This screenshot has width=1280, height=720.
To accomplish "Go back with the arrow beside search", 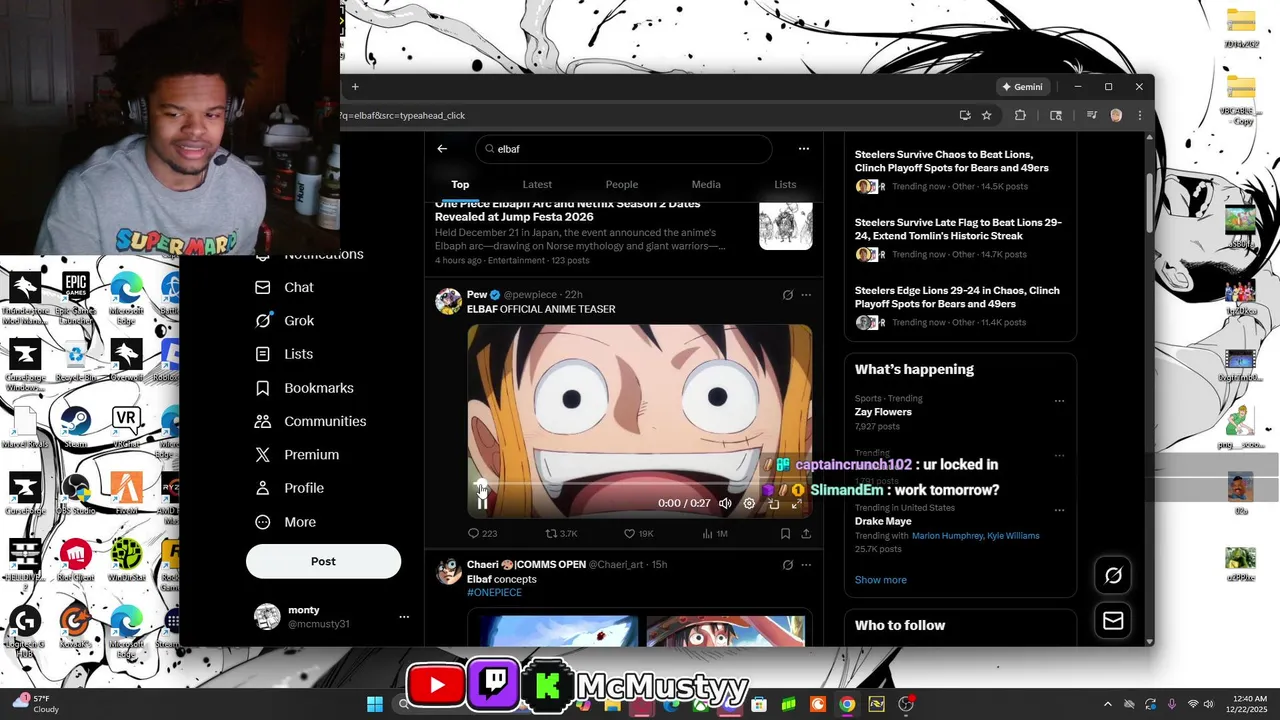I will (x=442, y=149).
